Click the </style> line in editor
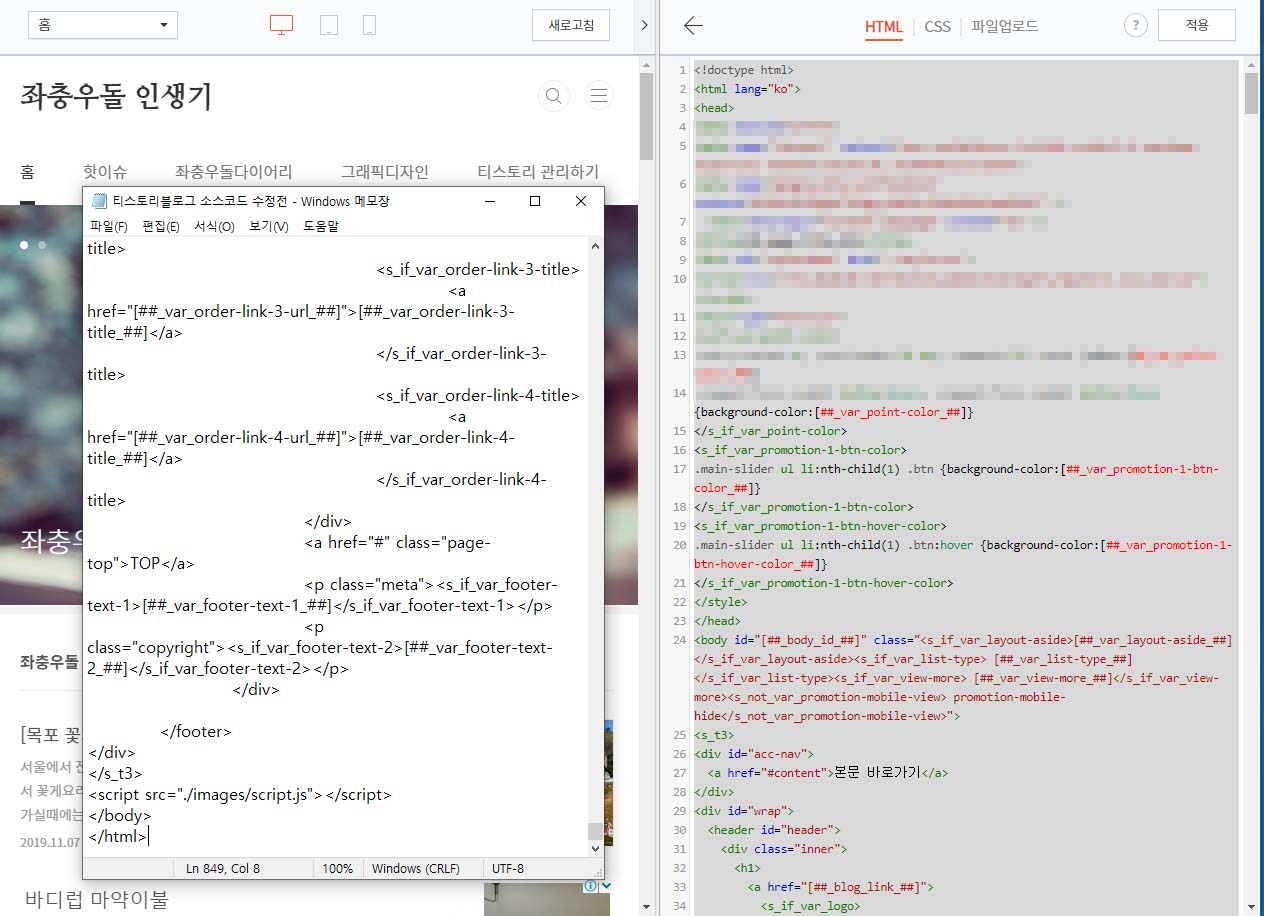This screenshot has height=916, width=1264. coord(720,602)
